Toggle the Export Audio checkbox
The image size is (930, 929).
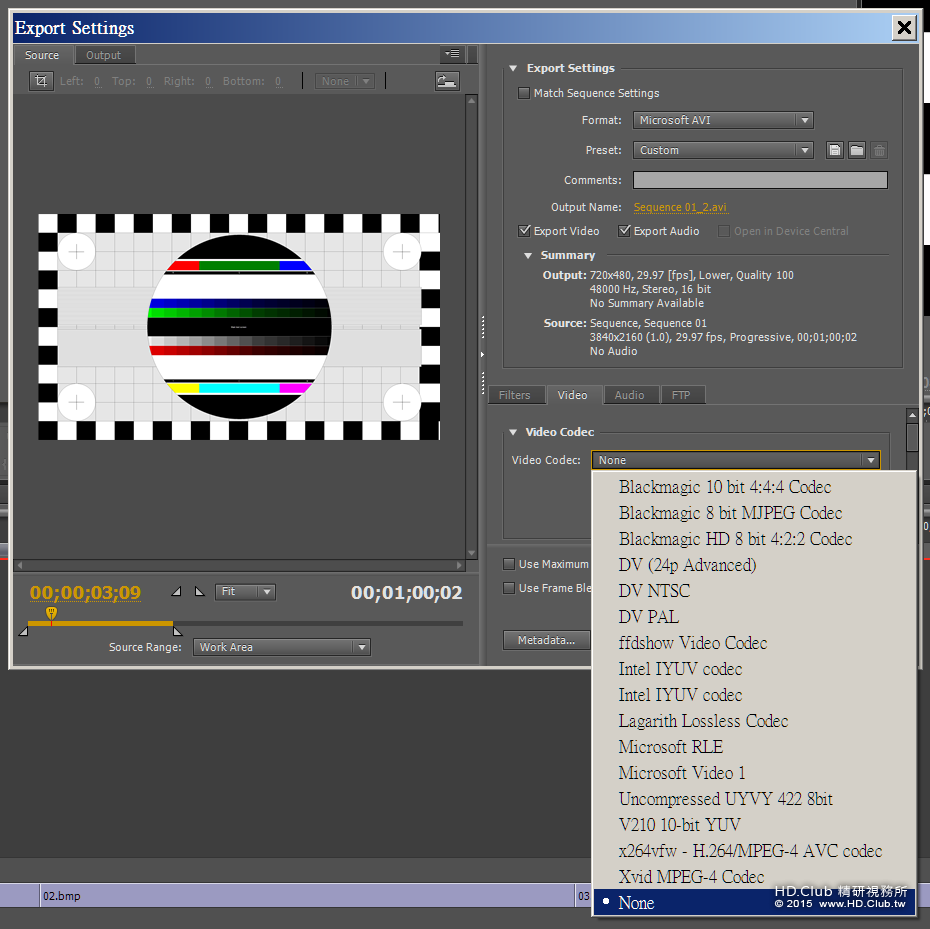coord(625,231)
